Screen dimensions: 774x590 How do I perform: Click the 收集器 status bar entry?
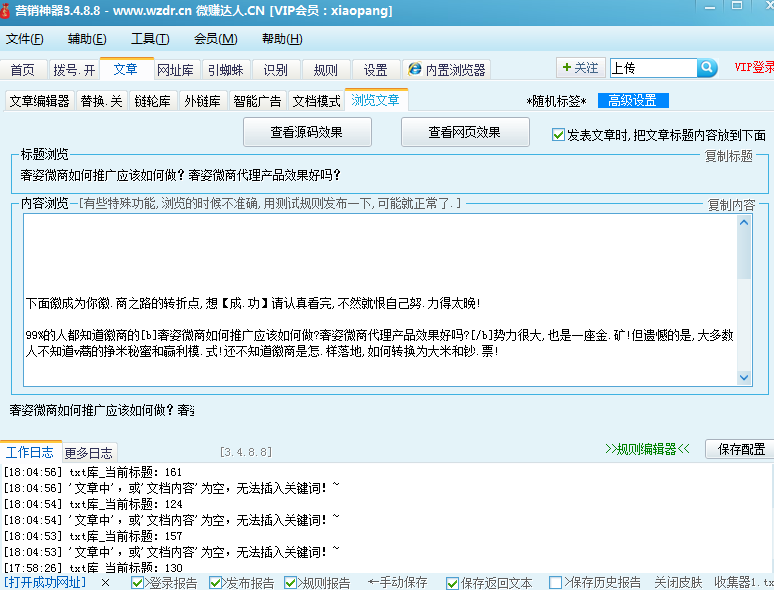coord(743,583)
